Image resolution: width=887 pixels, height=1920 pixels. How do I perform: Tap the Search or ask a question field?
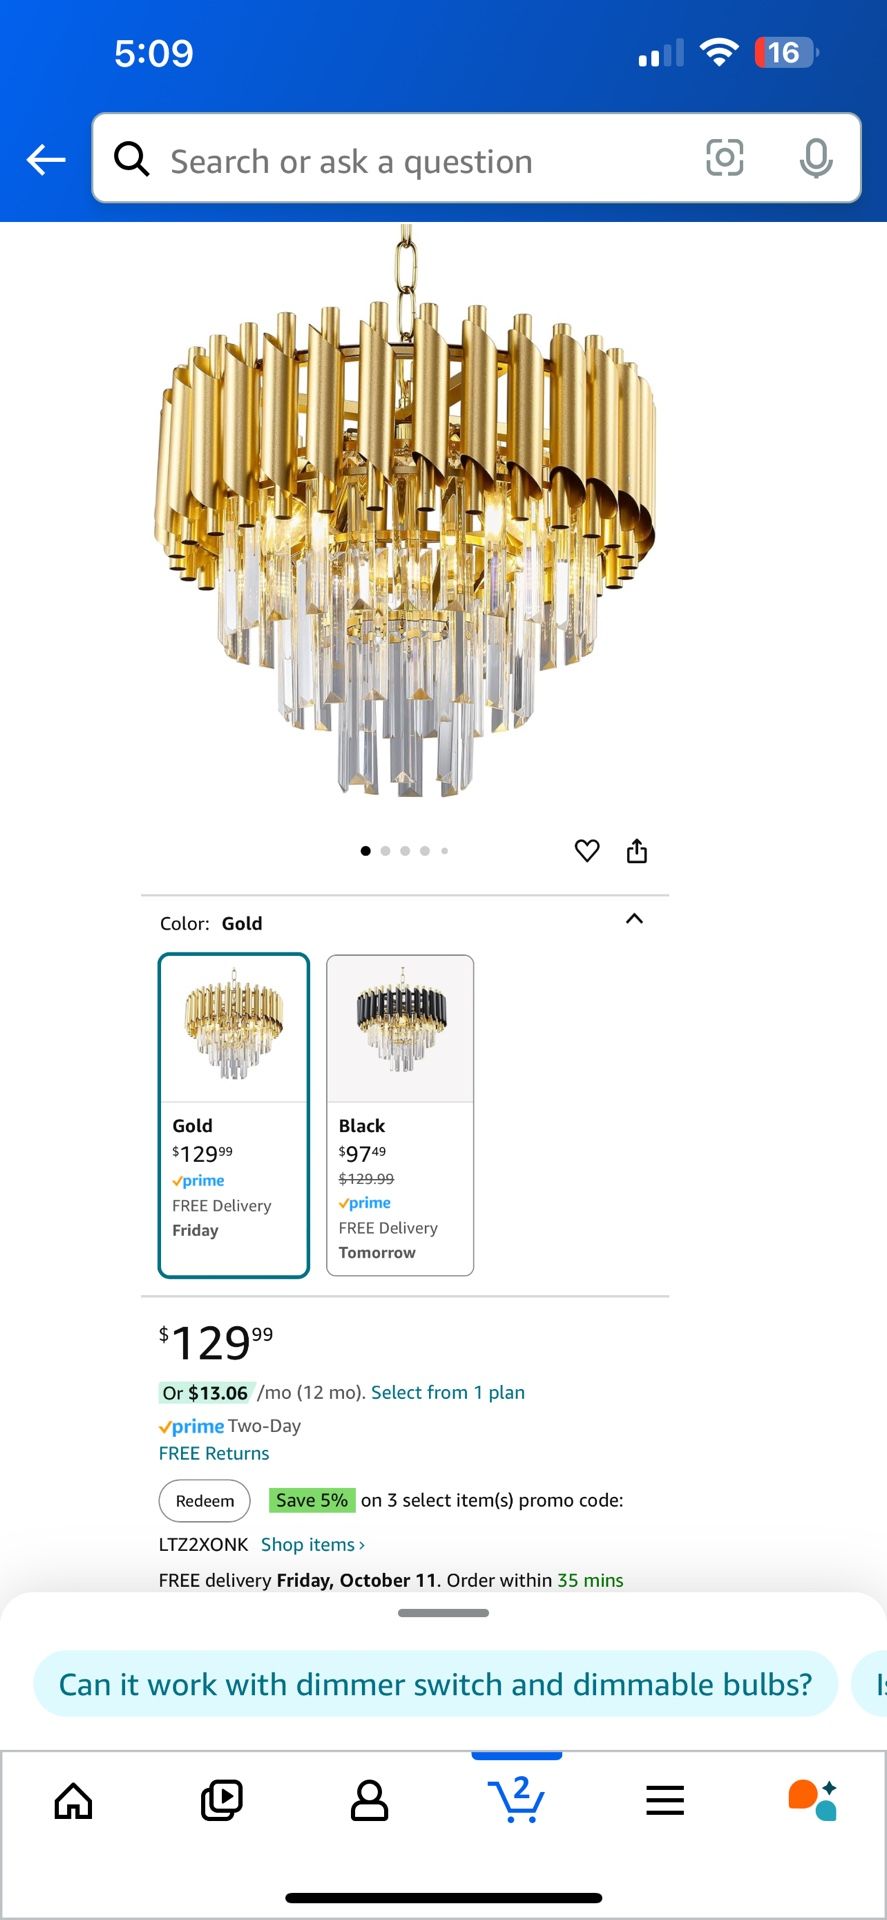[x=400, y=160]
